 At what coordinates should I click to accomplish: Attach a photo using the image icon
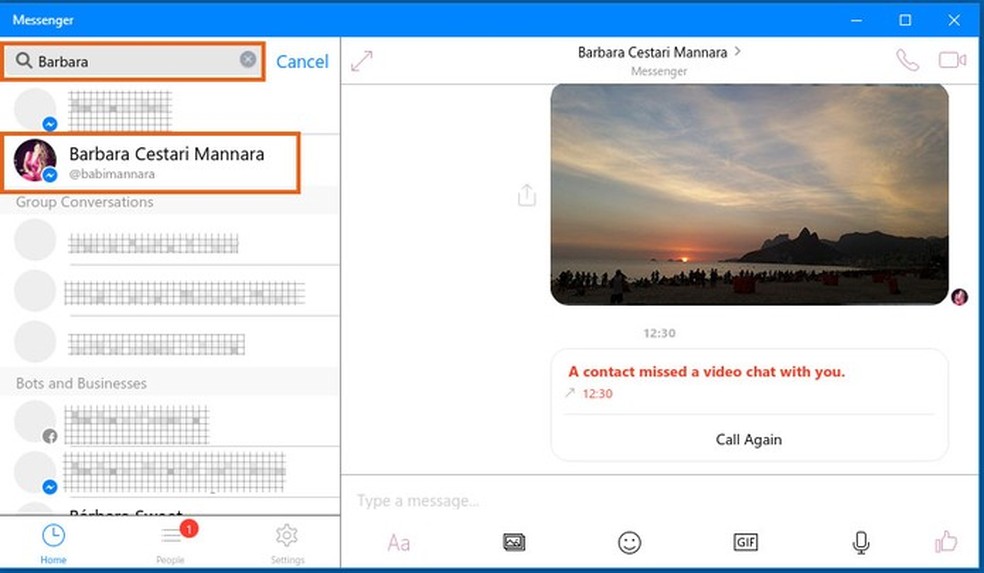click(x=514, y=542)
